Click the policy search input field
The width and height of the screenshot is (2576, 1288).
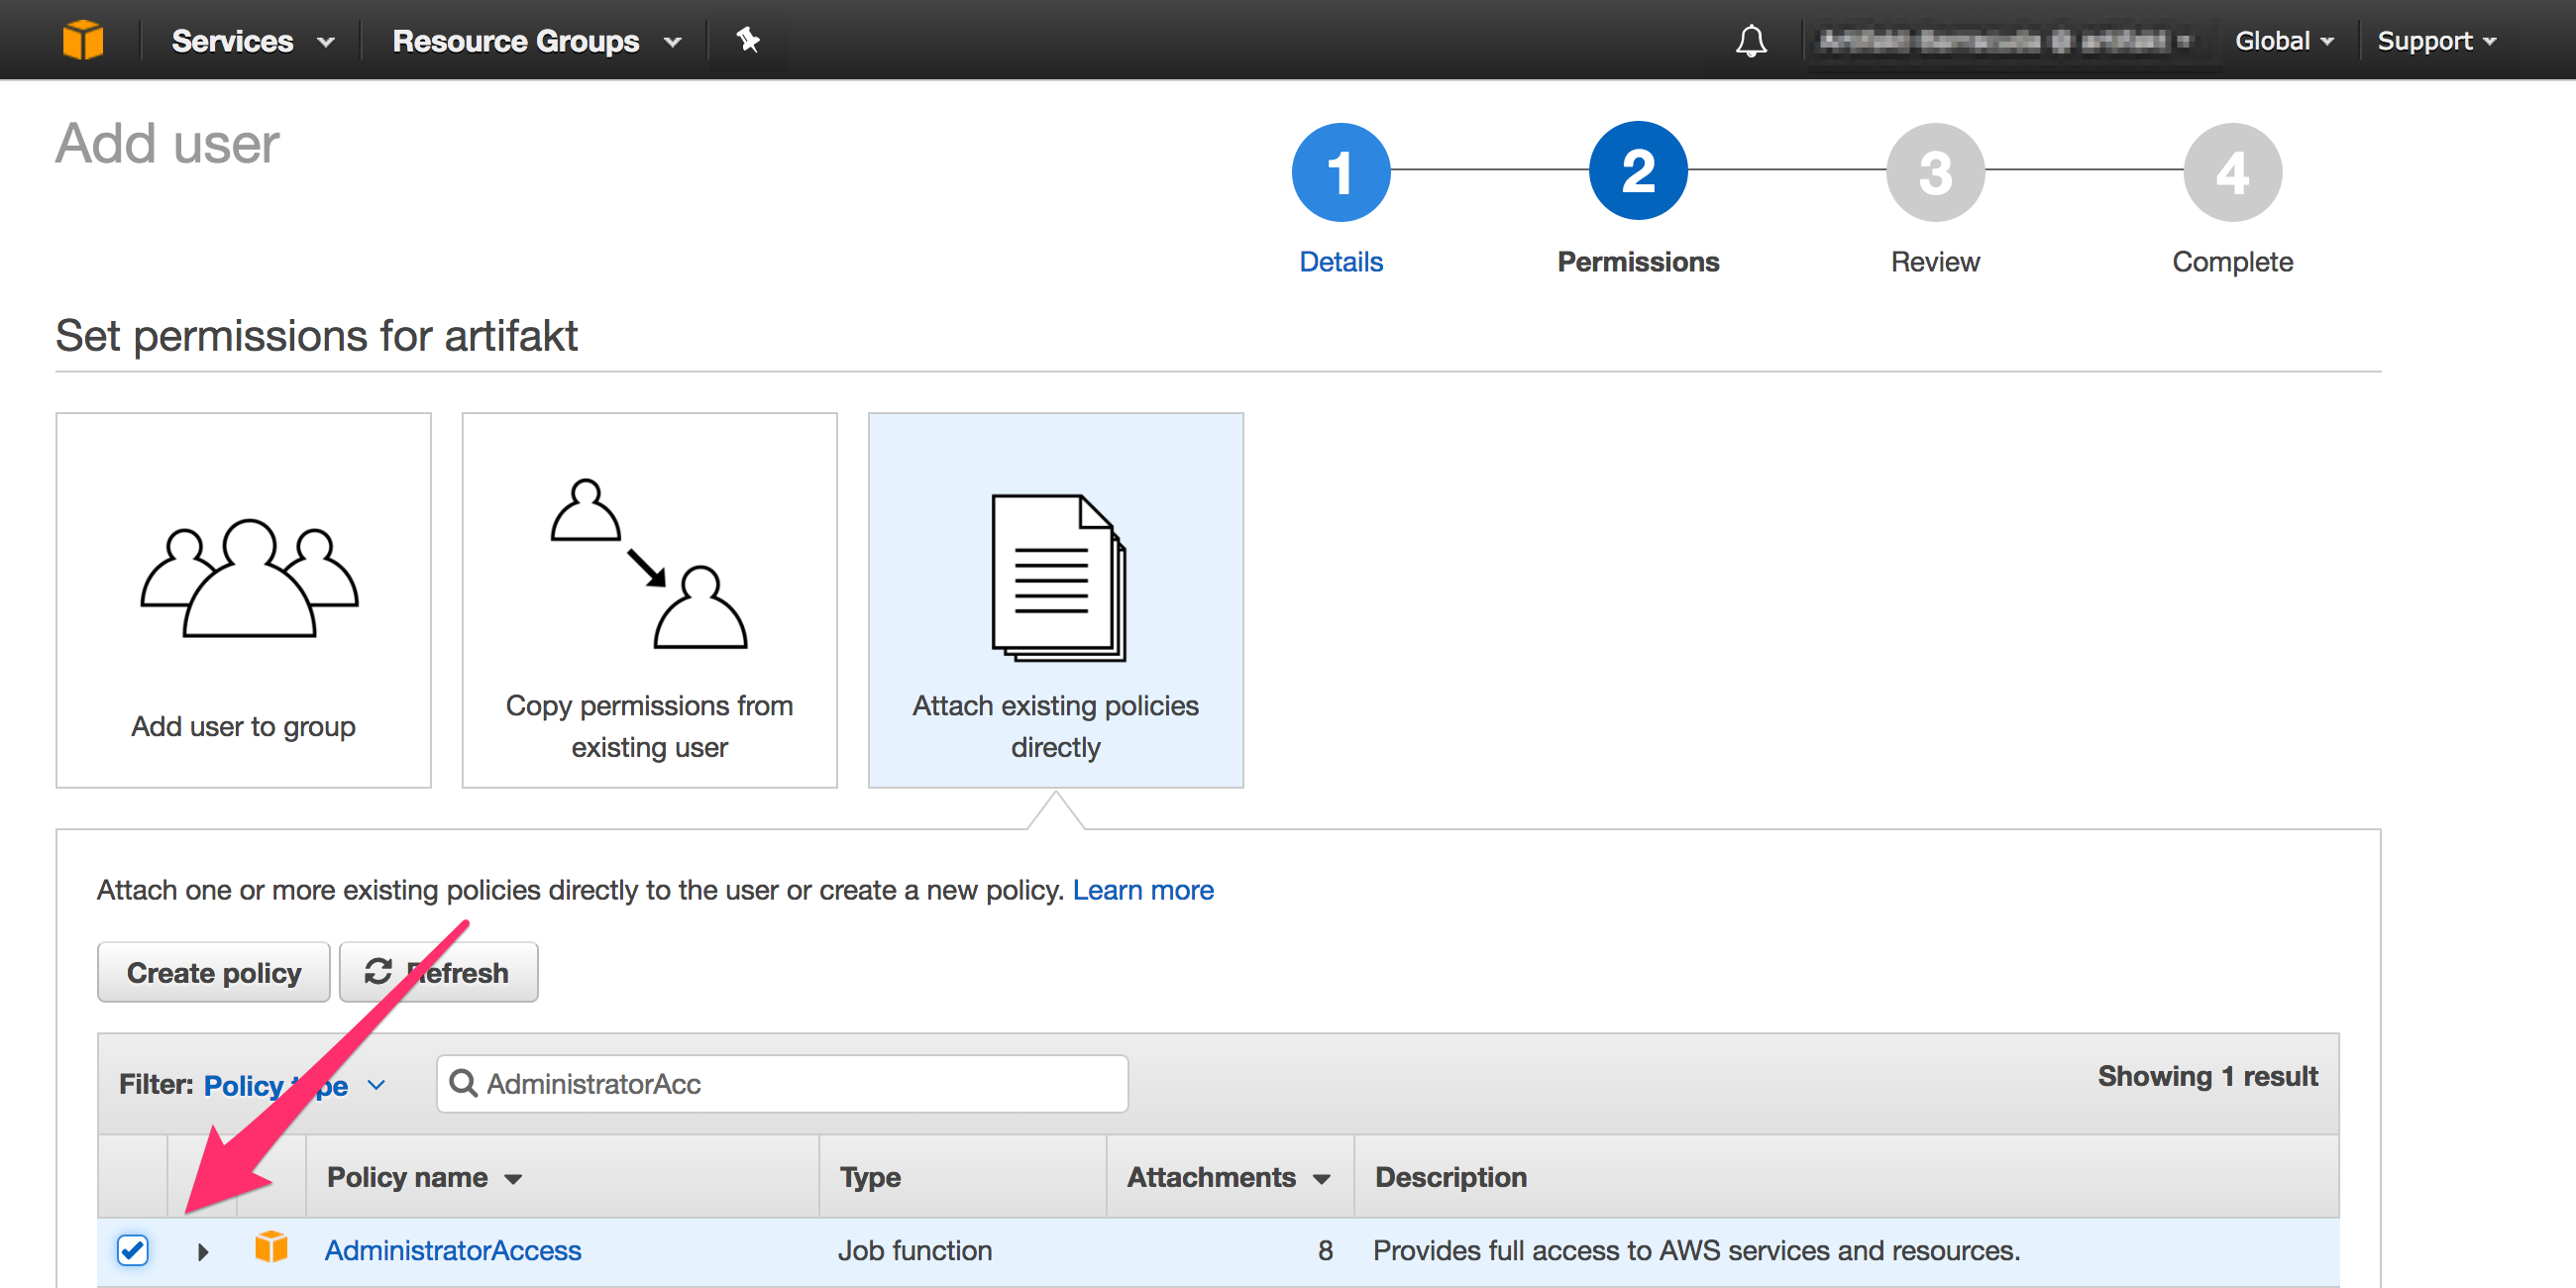click(x=782, y=1083)
